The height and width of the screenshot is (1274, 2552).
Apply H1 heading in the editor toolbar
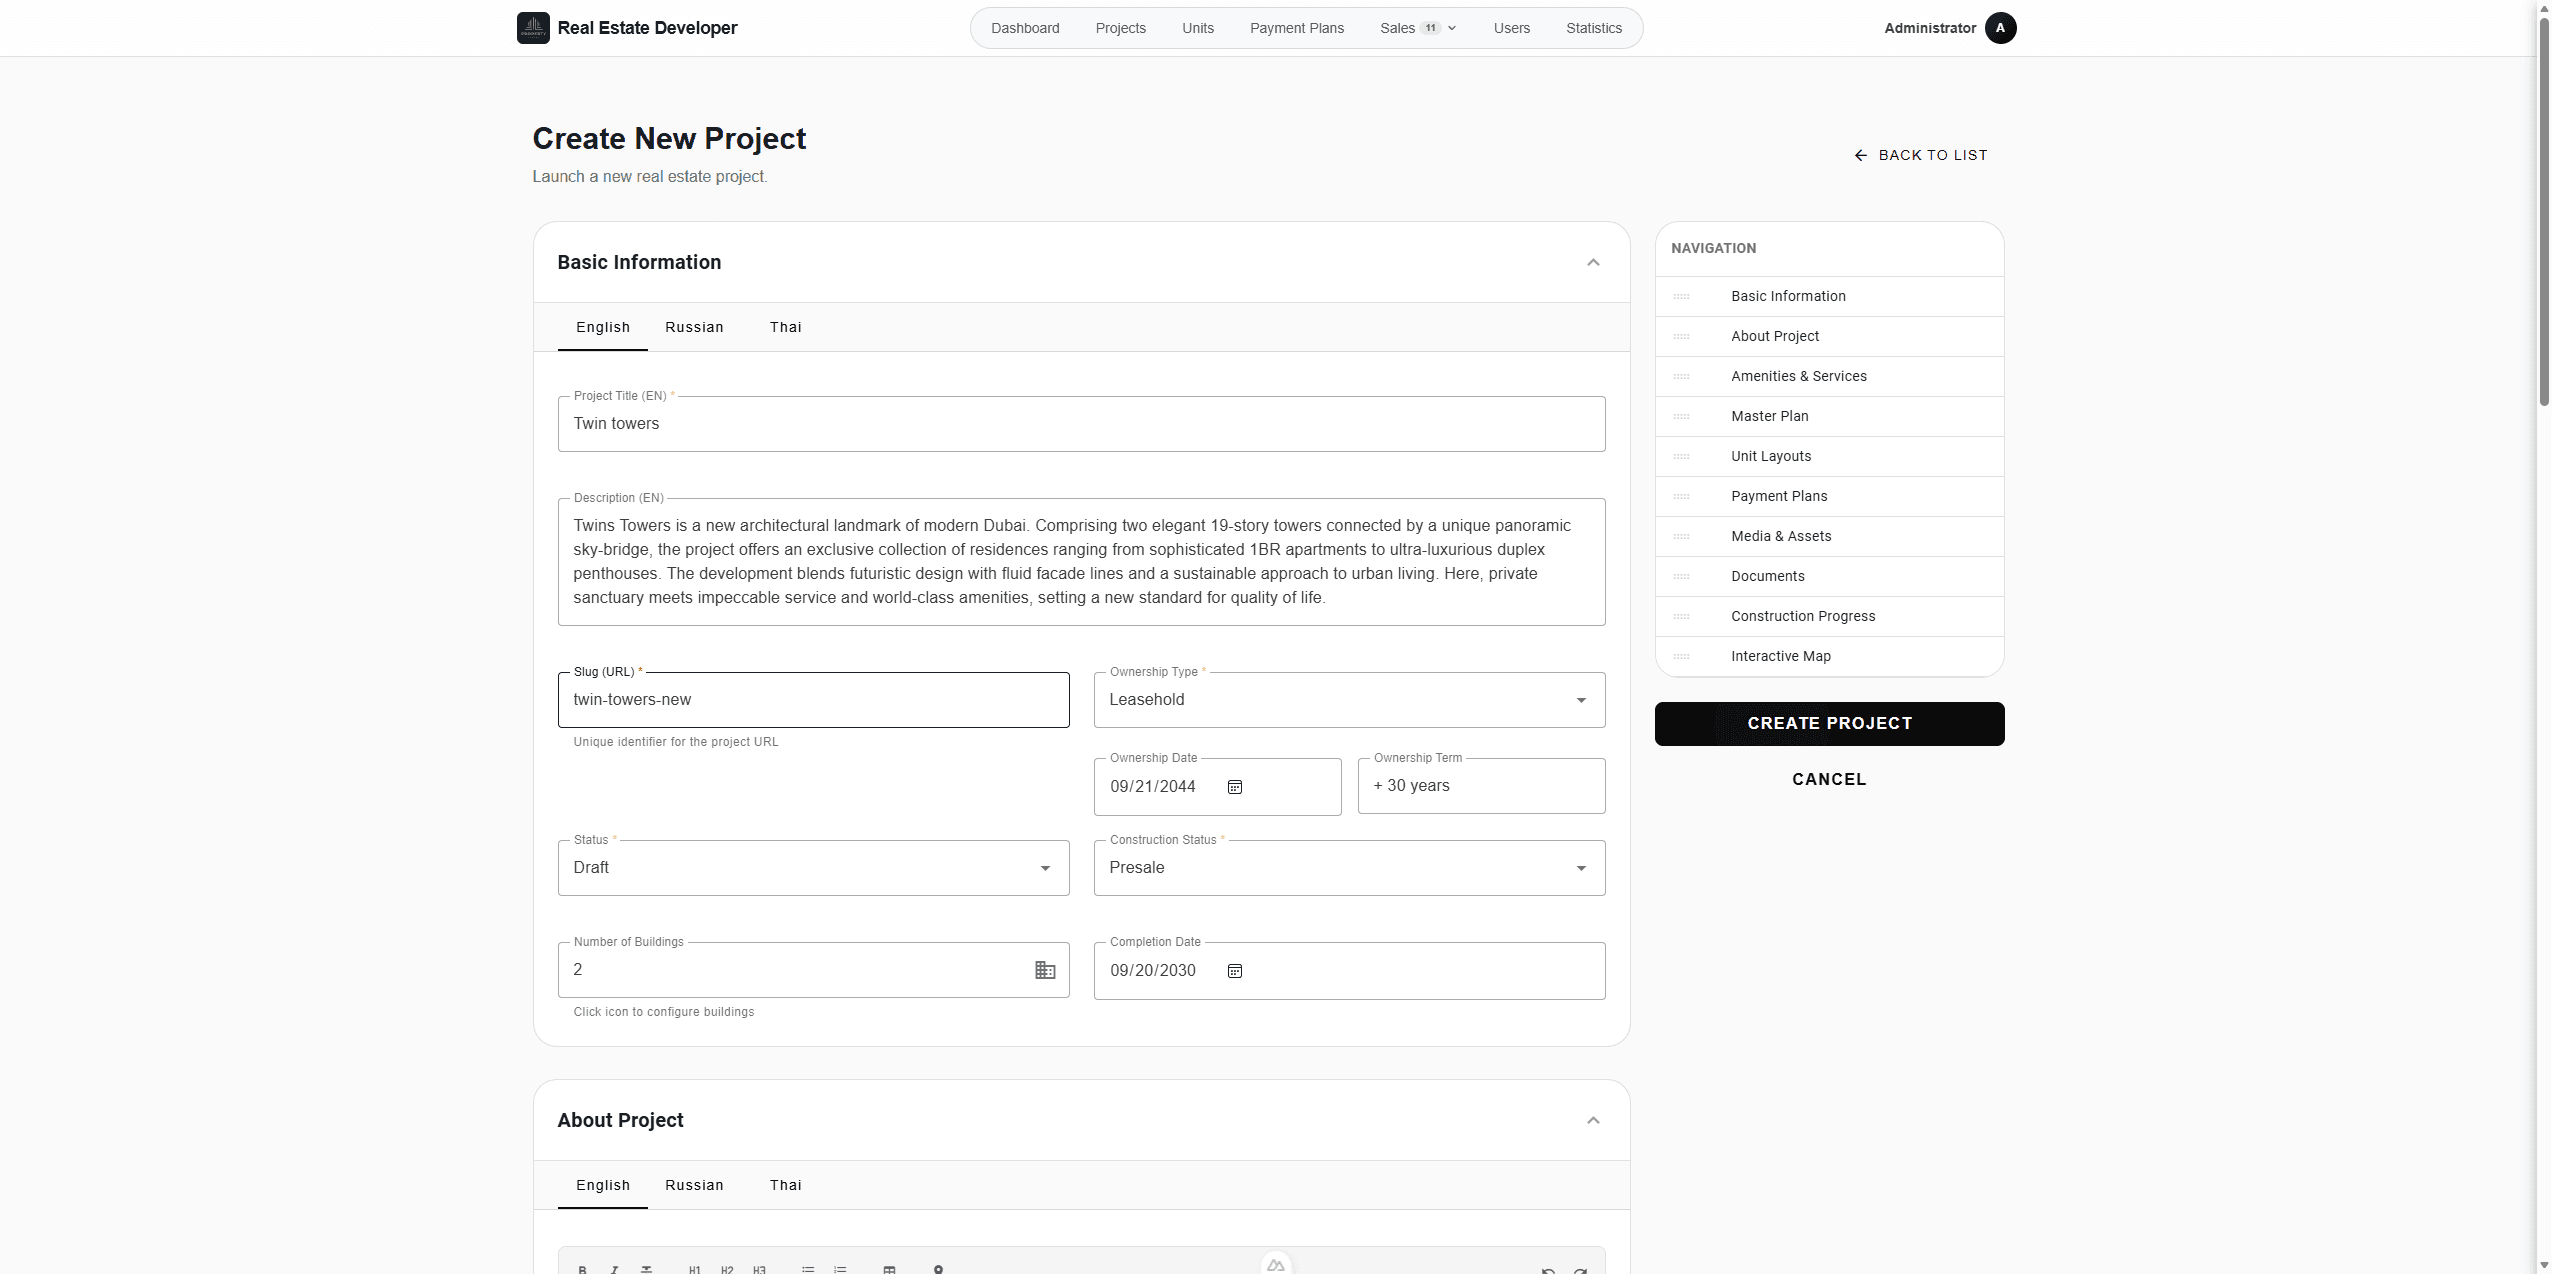pyautogui.click(x=695, y=1269)
